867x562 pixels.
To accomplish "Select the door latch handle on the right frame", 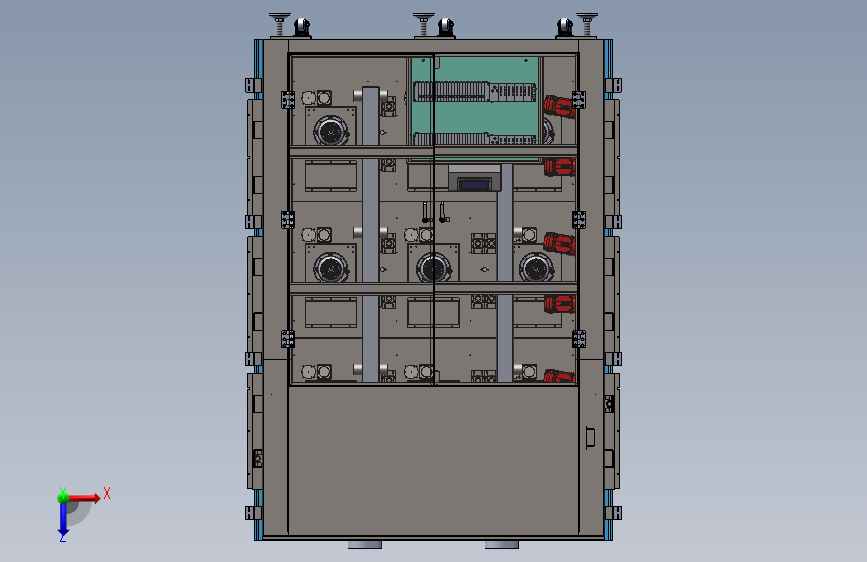I will click(x=591, y=437).
